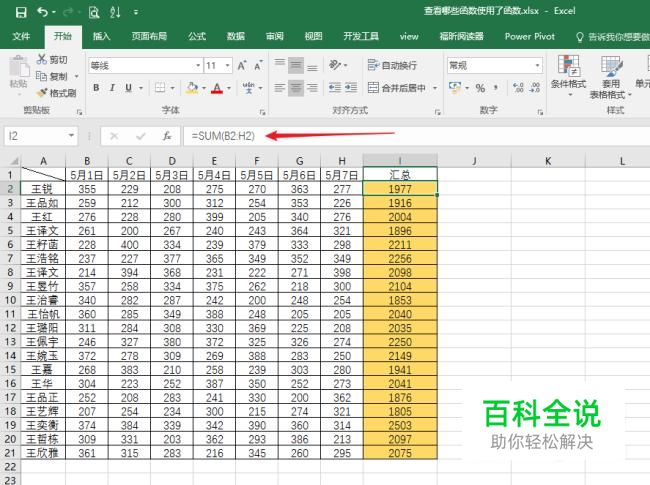Viewport: 650px width, 485px height.
Task: Open the Power Pivot tab
Action: click(x=530, y=36)
